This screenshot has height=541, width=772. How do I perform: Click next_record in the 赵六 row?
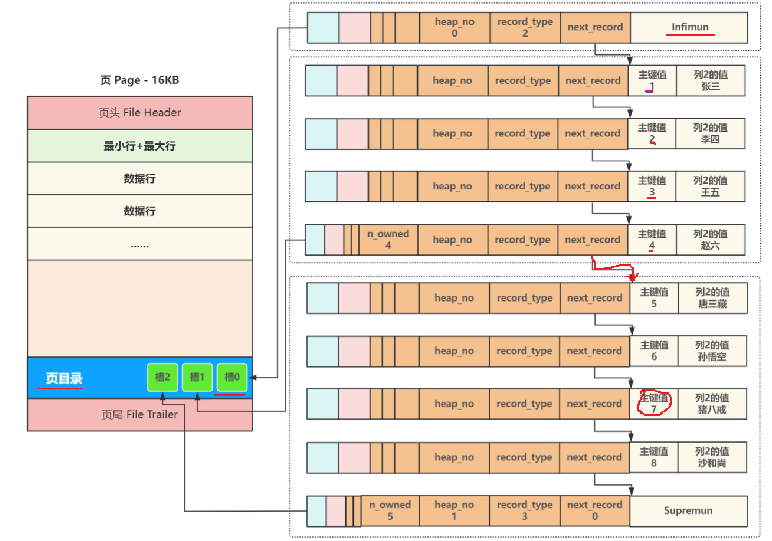592,240
